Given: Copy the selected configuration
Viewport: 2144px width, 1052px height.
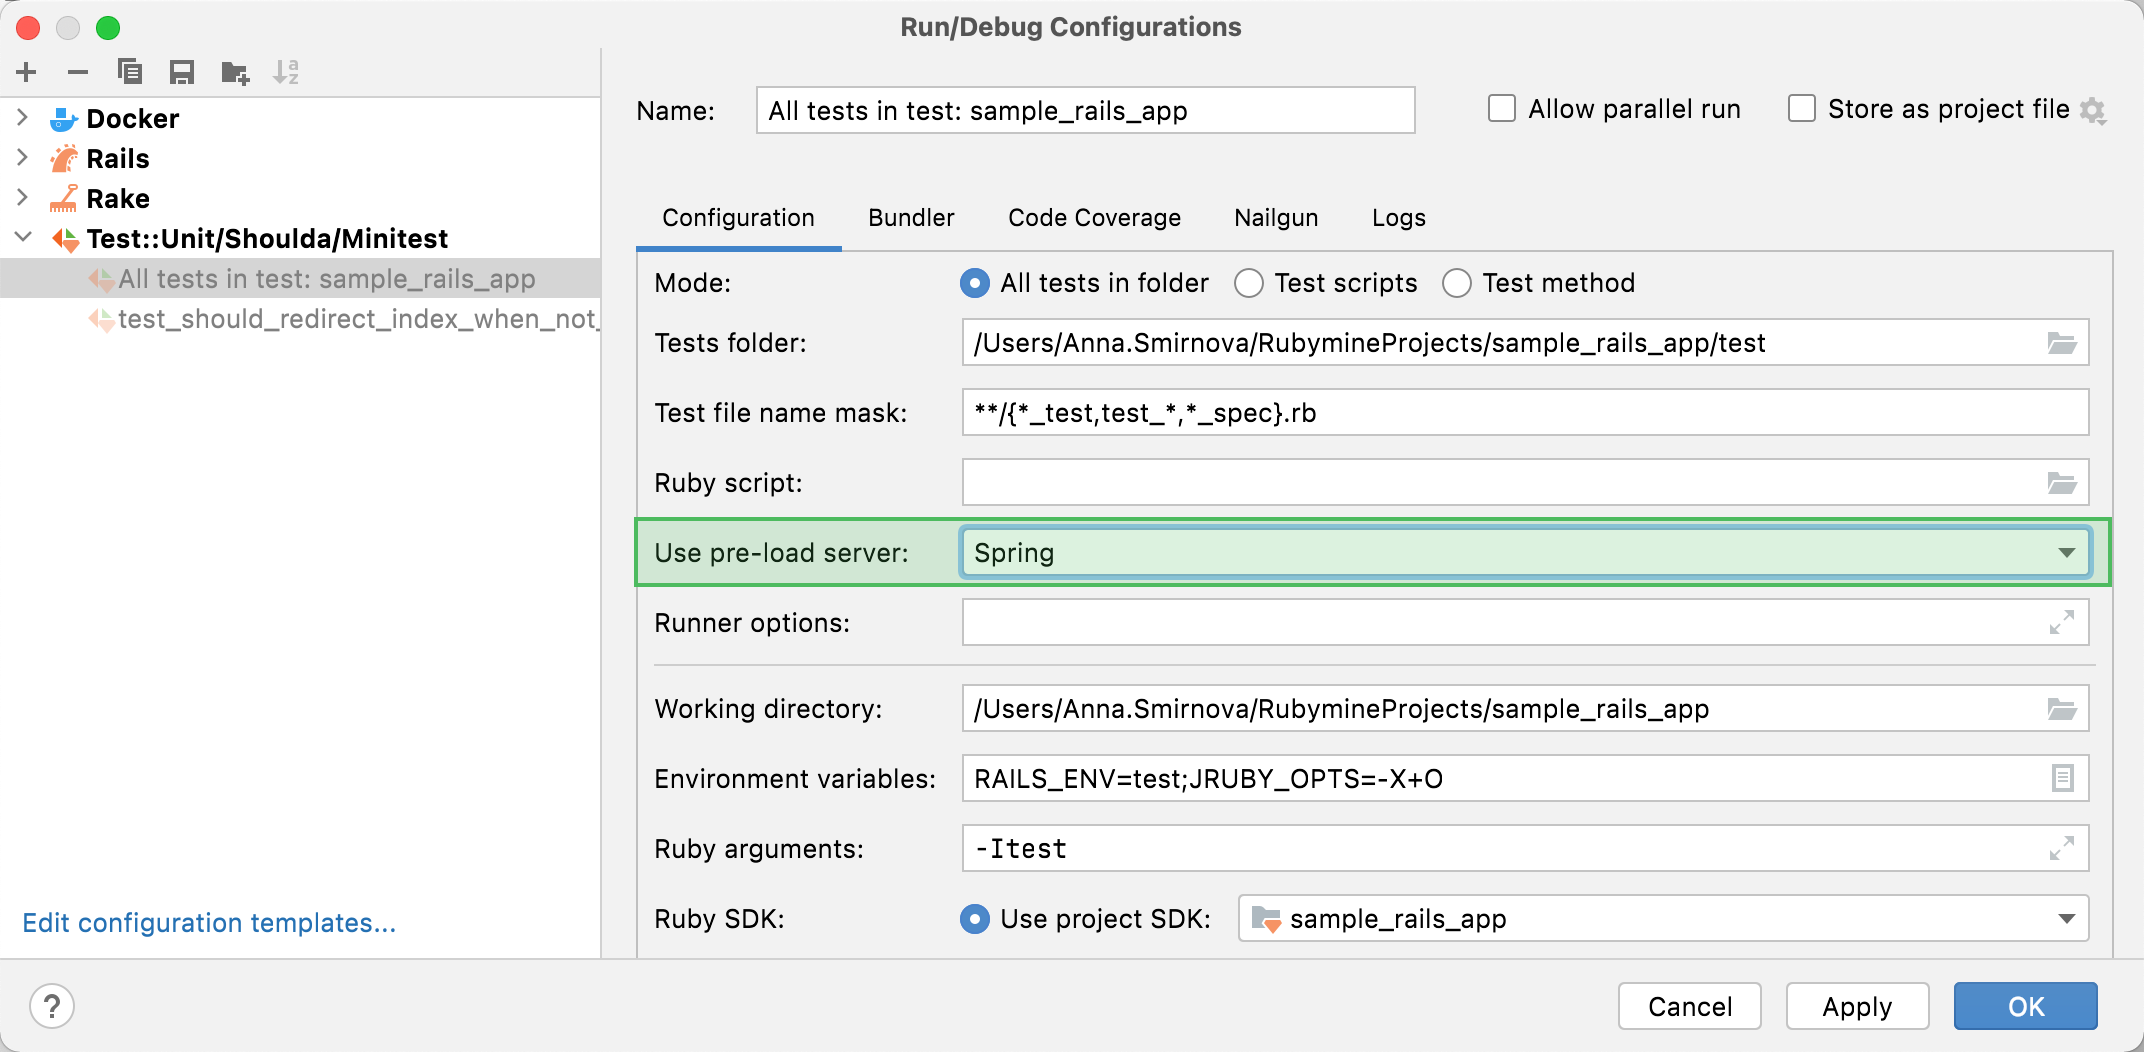Looking at the screenshot, I should pyautogui.click(x=129, y=71).
